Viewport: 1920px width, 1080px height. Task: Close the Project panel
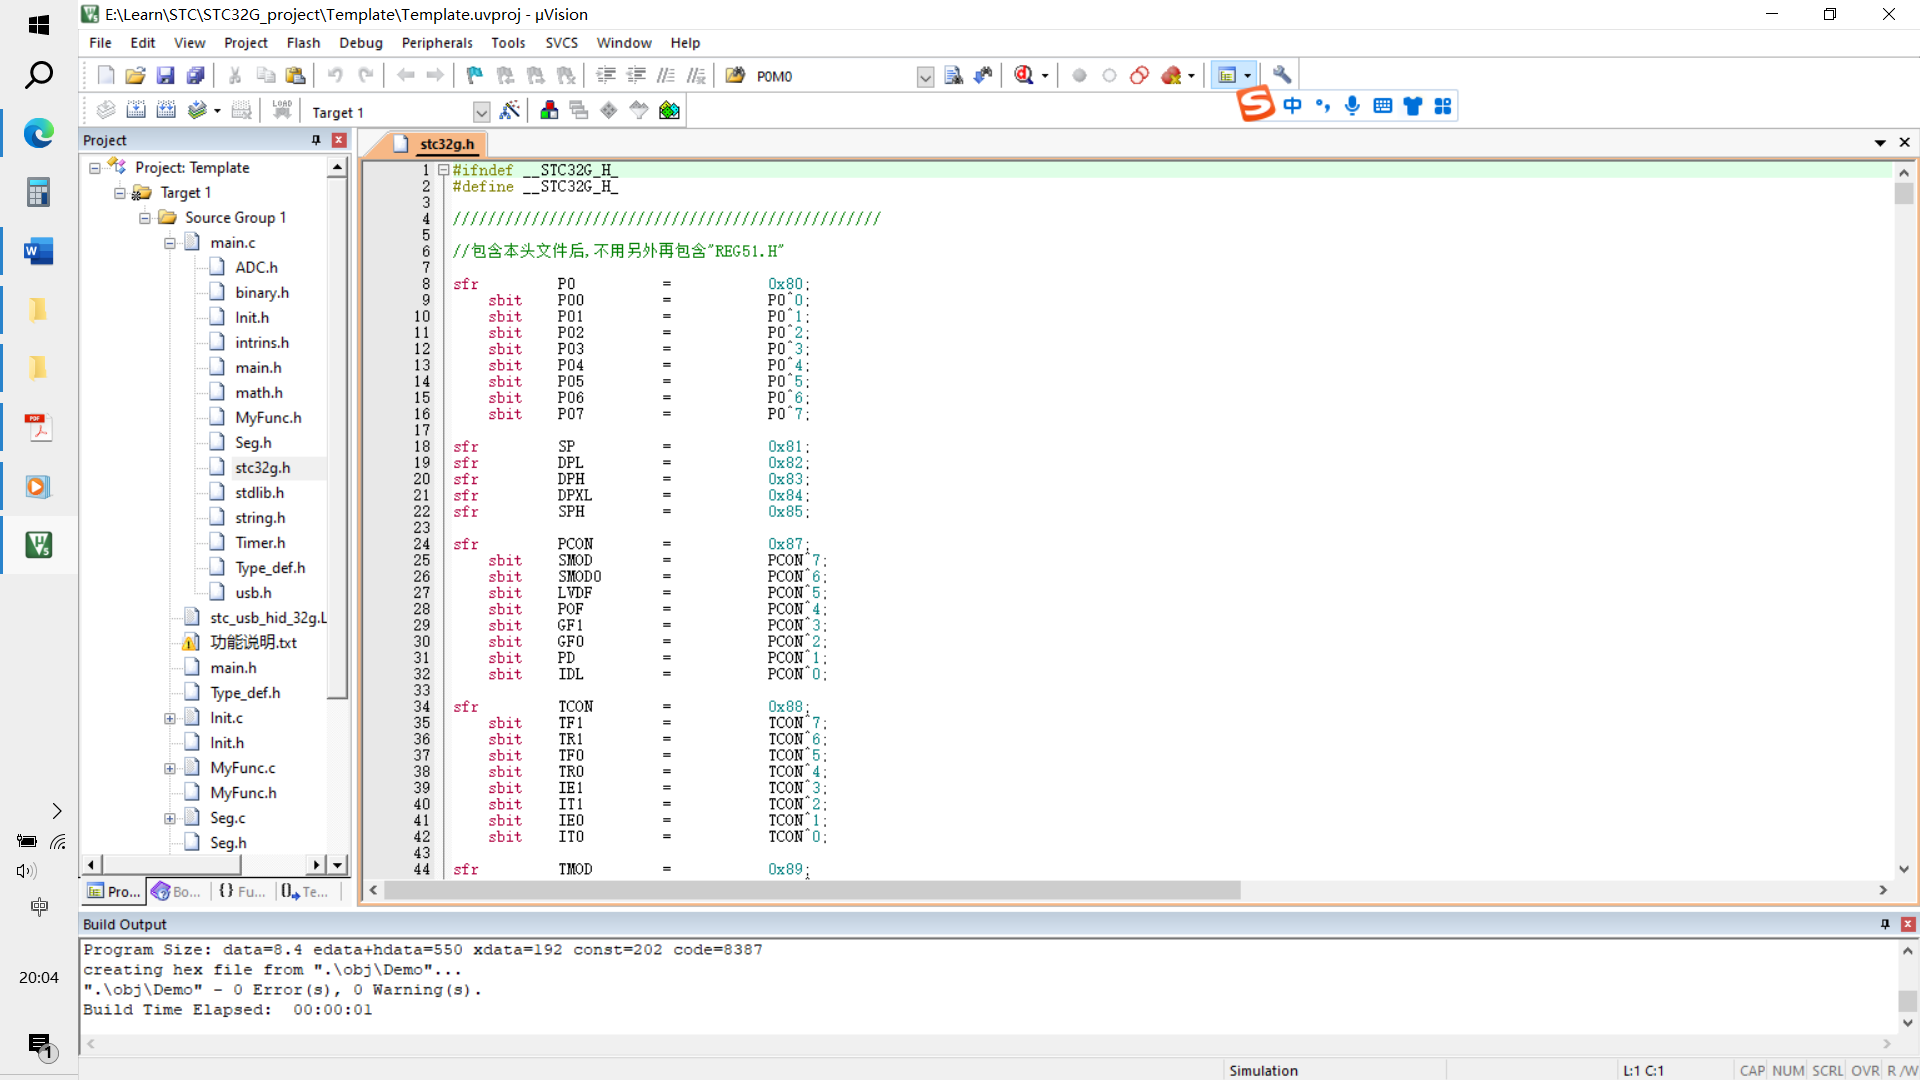coord(339,140)
